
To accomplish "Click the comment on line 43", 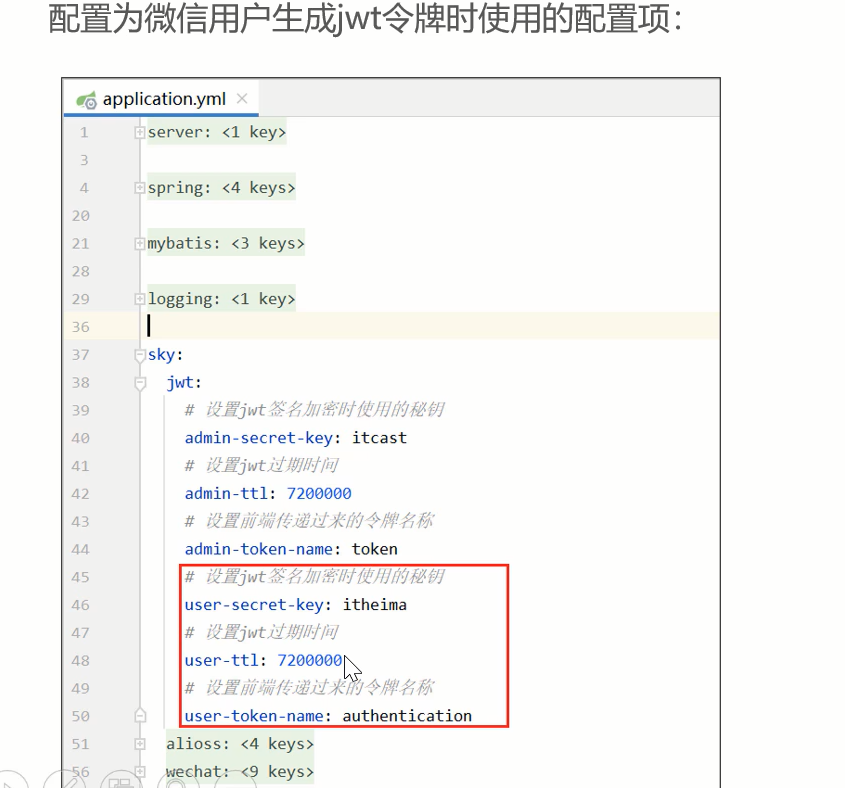I will 309,521.
